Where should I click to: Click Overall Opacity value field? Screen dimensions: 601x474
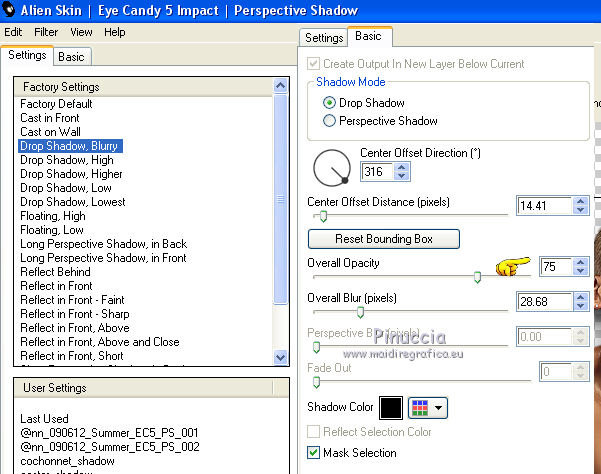click(x=557, y=267)
